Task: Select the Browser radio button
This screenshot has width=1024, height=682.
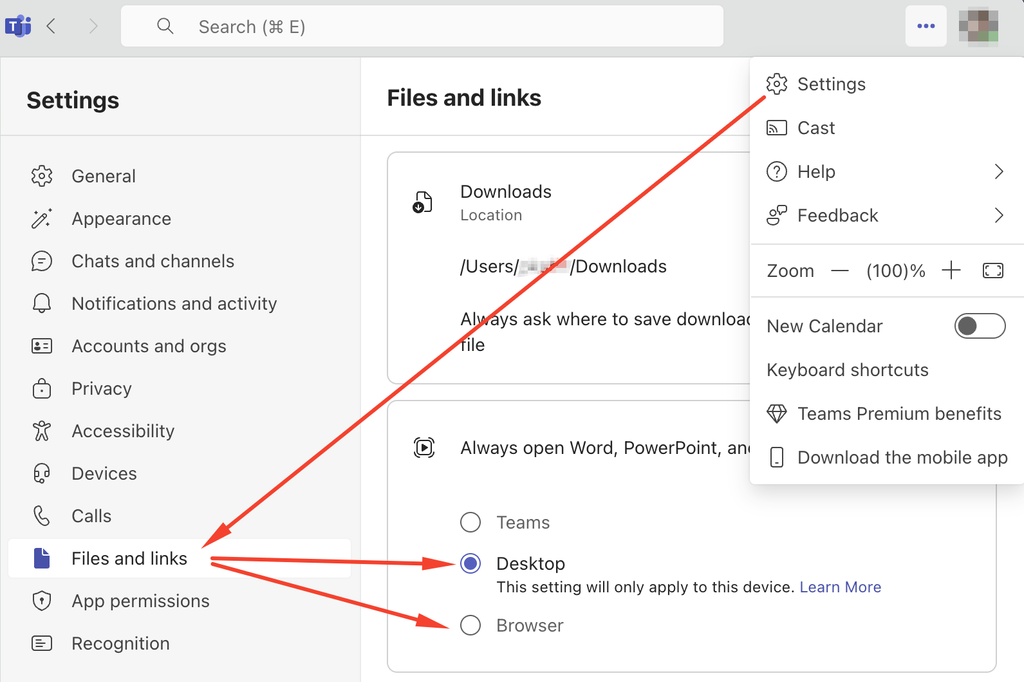Action: pos(470,626)
